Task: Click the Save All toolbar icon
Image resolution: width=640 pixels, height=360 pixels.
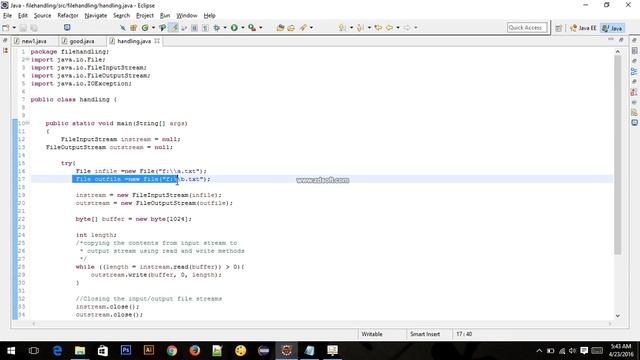Action: click(34, 28)
